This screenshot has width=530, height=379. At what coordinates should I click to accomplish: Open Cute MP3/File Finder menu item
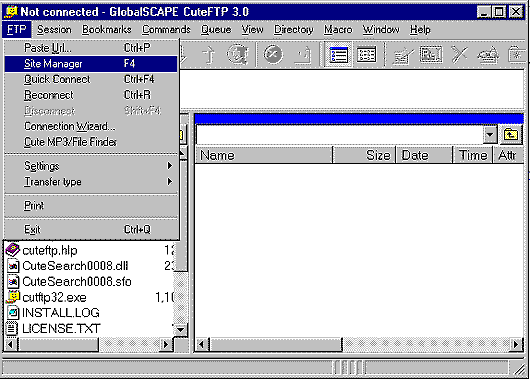91,142
